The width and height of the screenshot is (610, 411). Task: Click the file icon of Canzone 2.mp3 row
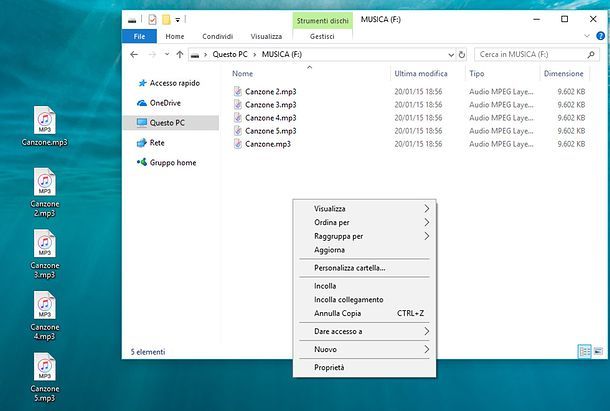[x=238, y=91]
